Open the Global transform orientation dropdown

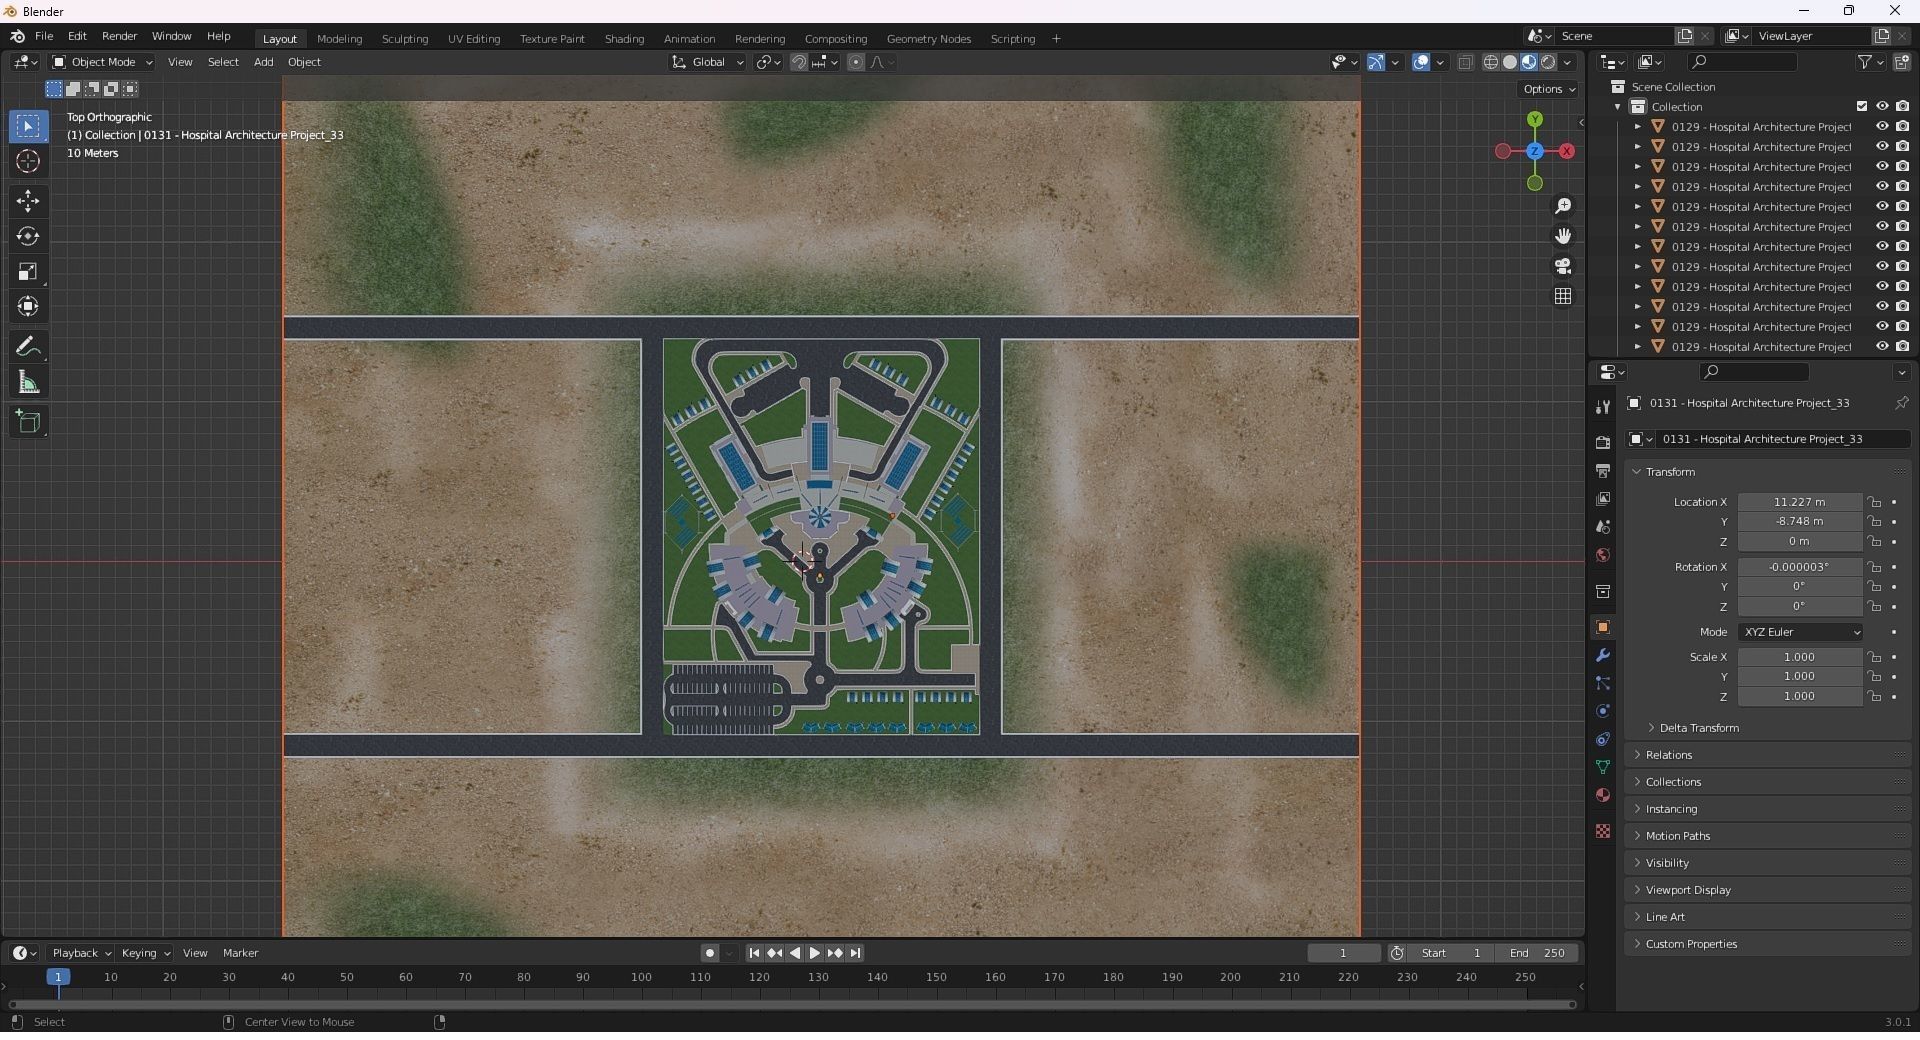tap(708, 62)
